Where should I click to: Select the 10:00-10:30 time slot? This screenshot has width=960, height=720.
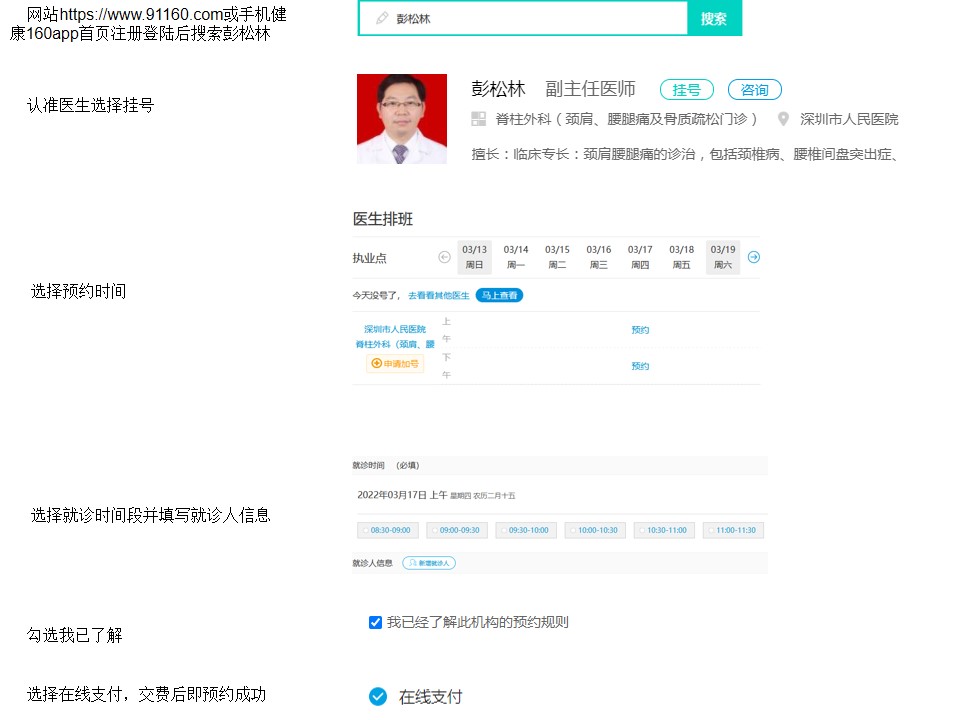[594, 530]
